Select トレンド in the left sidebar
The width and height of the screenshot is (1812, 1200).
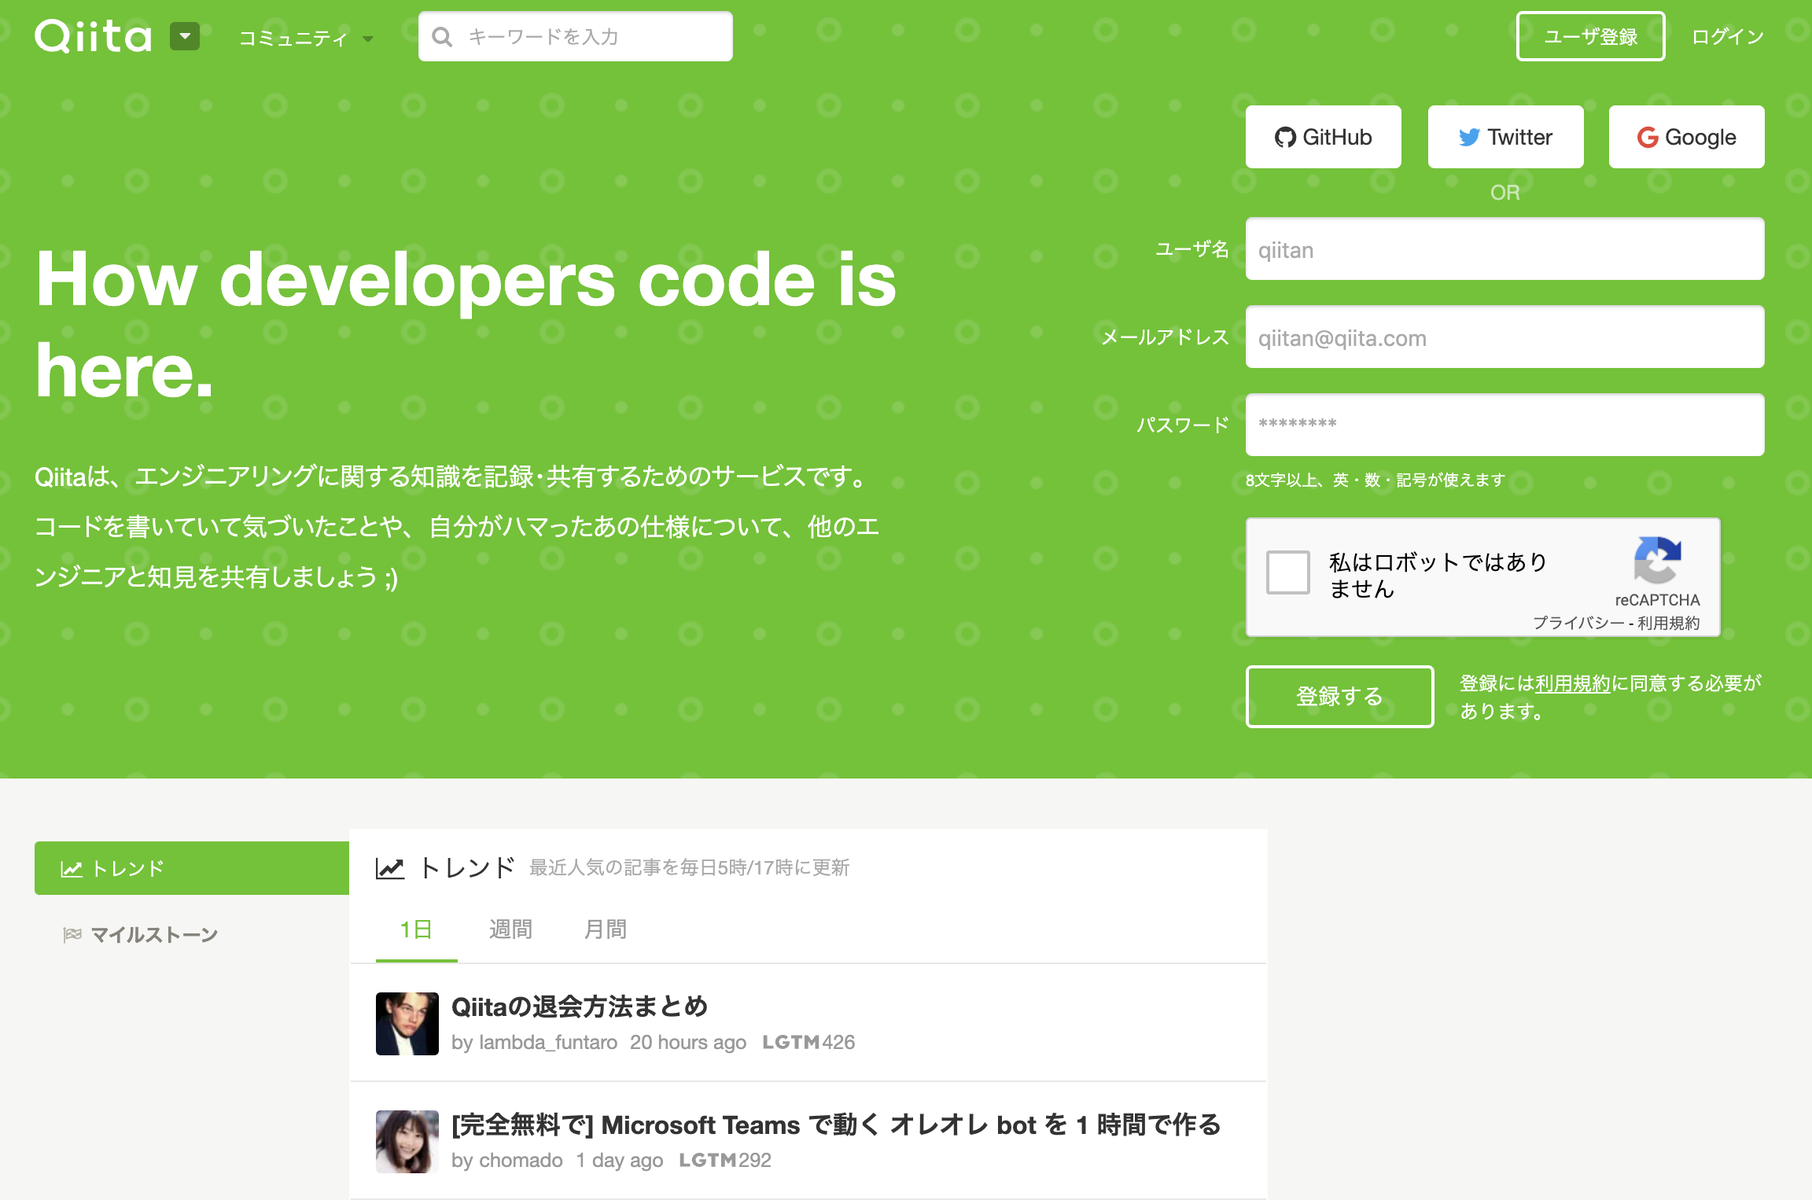click(x=191, y=868)
